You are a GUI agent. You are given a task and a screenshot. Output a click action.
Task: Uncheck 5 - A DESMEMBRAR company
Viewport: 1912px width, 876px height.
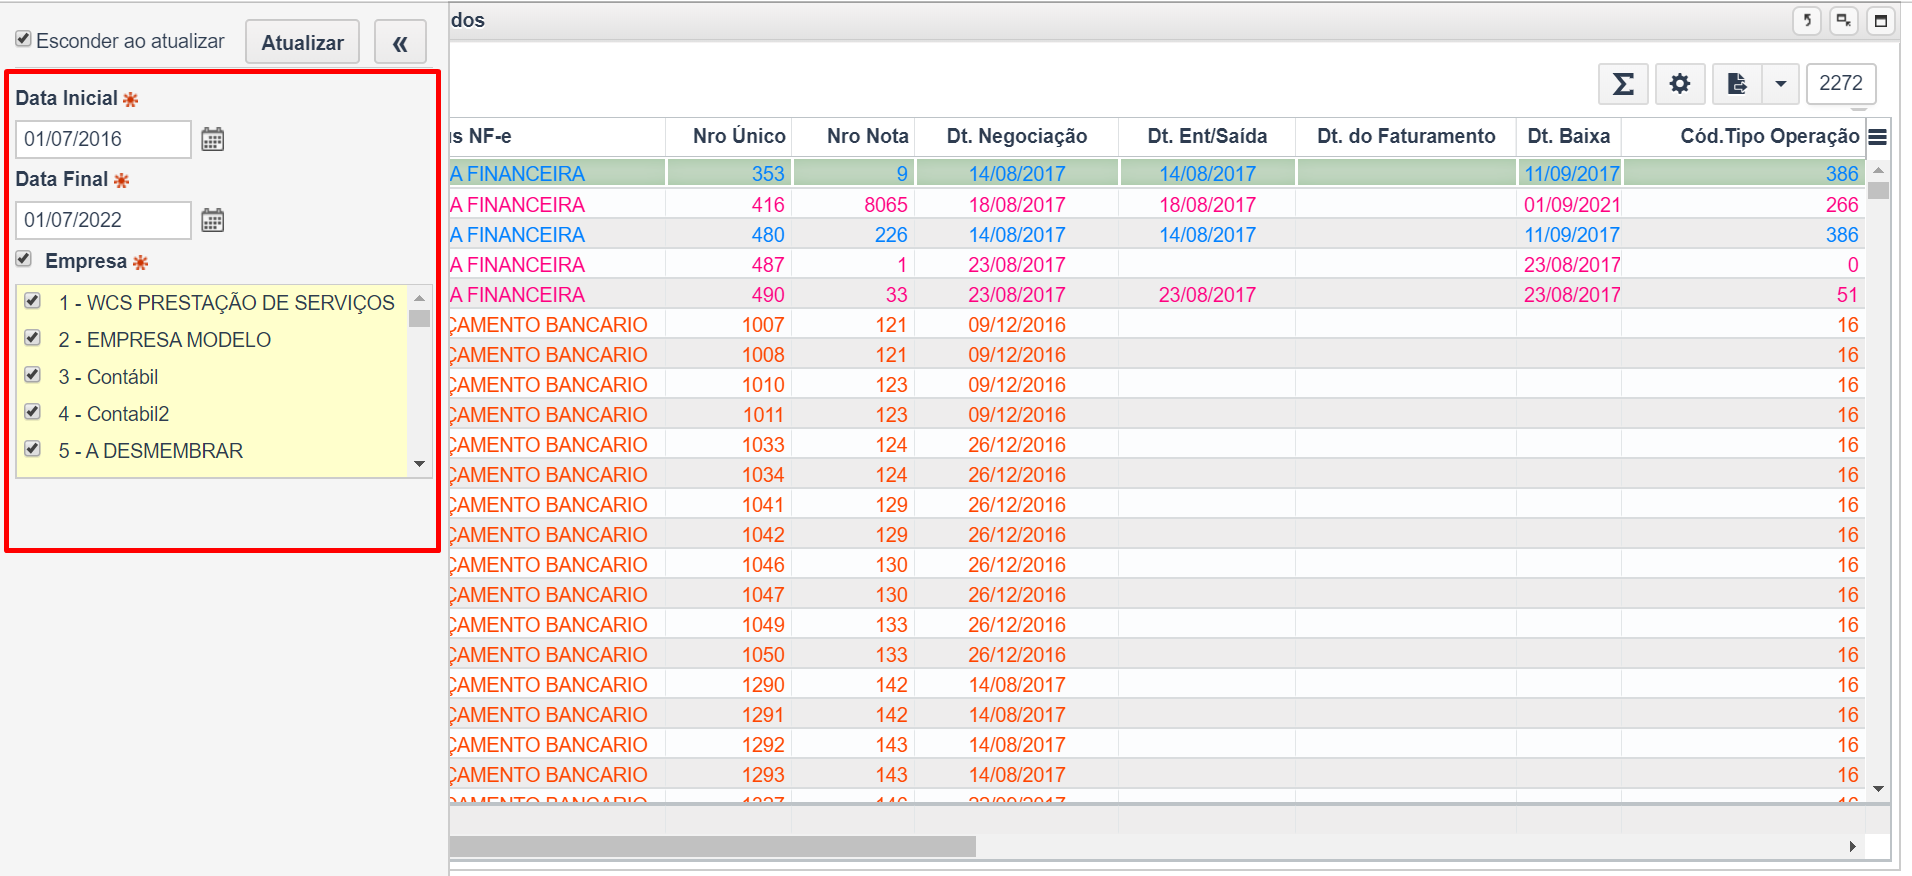point(33,449)
